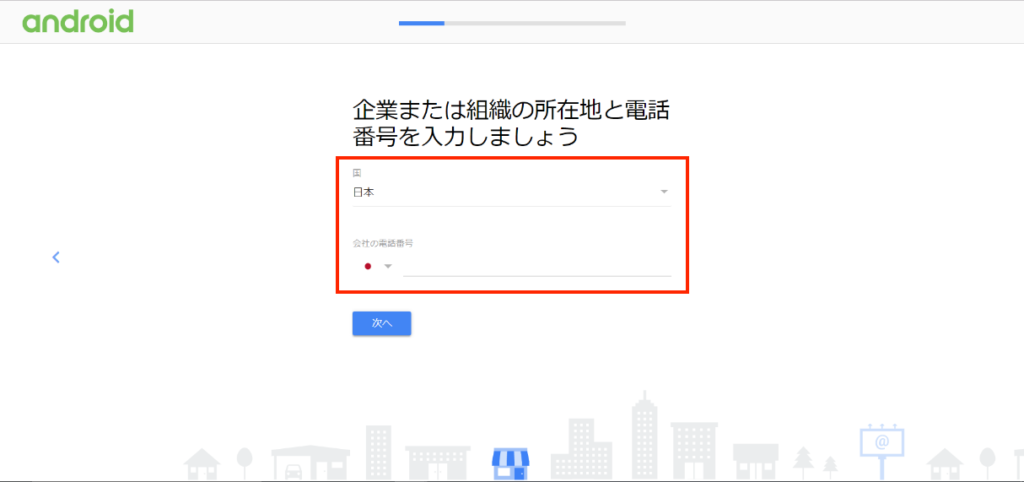Open the 国 country dropdown showing 日本

point(510,192)
